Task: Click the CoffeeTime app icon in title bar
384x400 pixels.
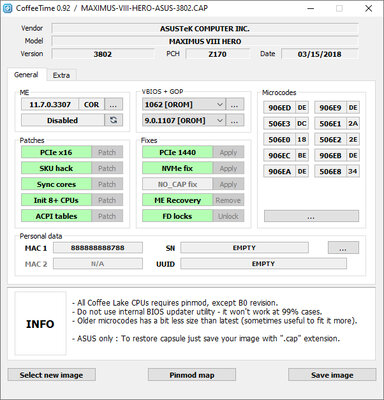Action: click(x=7, y=8)
